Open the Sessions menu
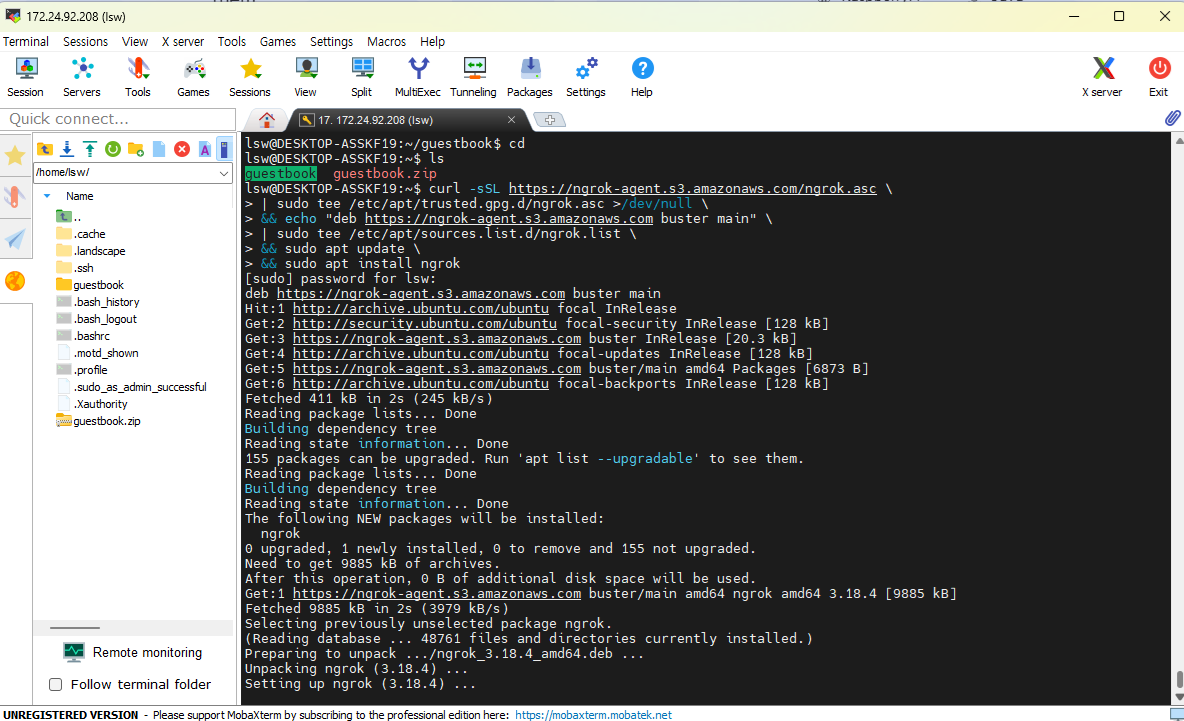The height and width of the screenshot is (721, 1184). tap(85, 42)
